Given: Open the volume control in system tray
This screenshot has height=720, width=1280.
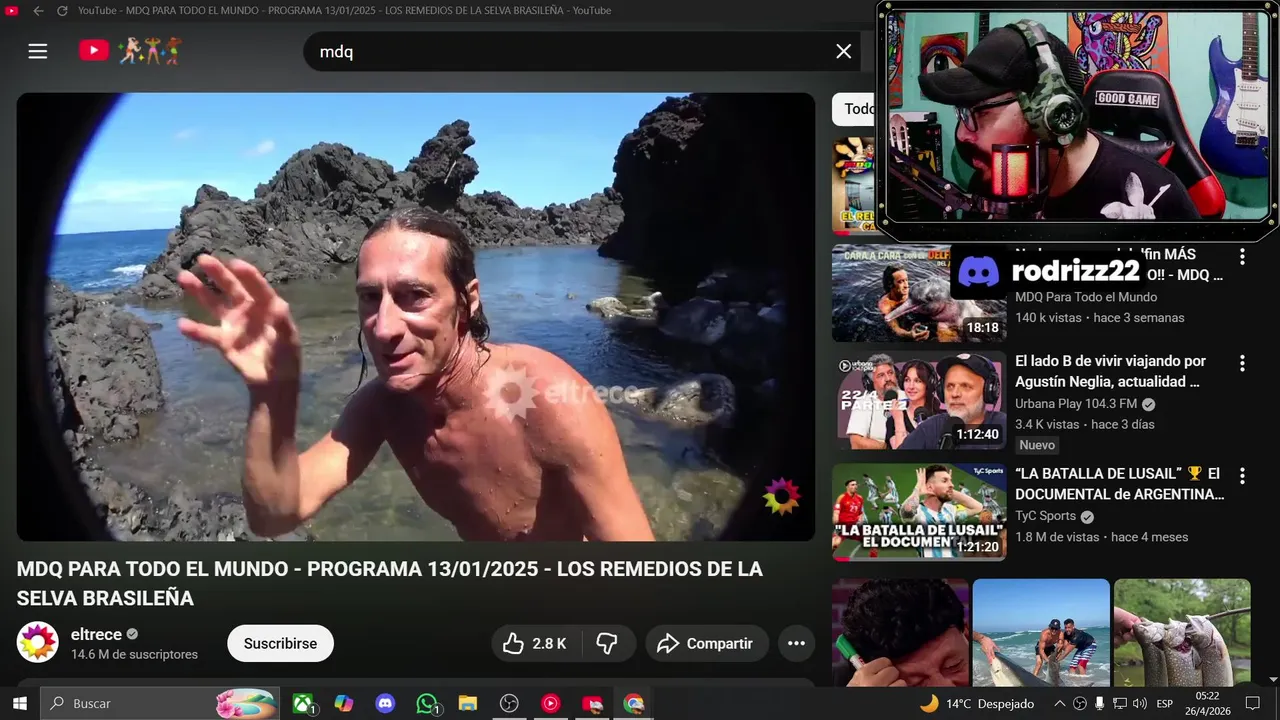Looking at the screenshot, I should click(x=1139, y=704).
